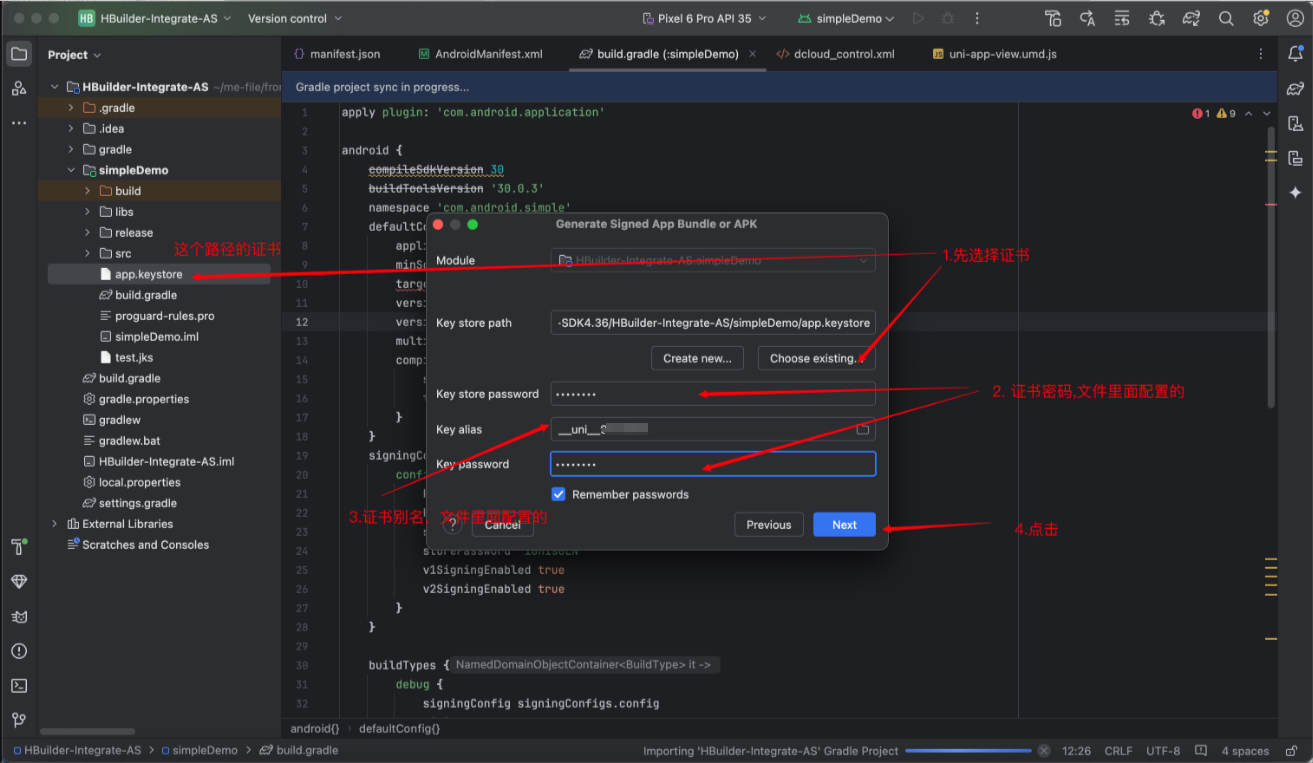Sync project with Gradle files elephant icon
Image resolution: width=1313 pixels, height=763 pixels.
pos(1191,18)
